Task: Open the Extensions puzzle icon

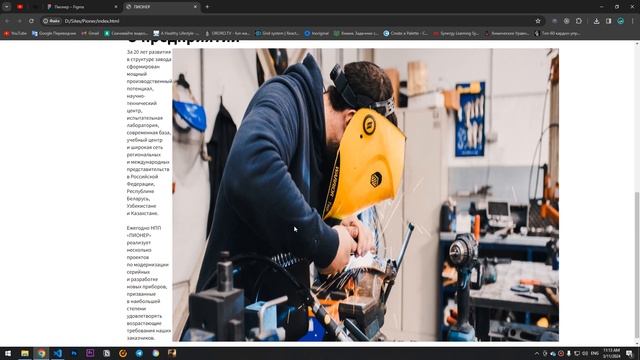Action: point(579,21)
